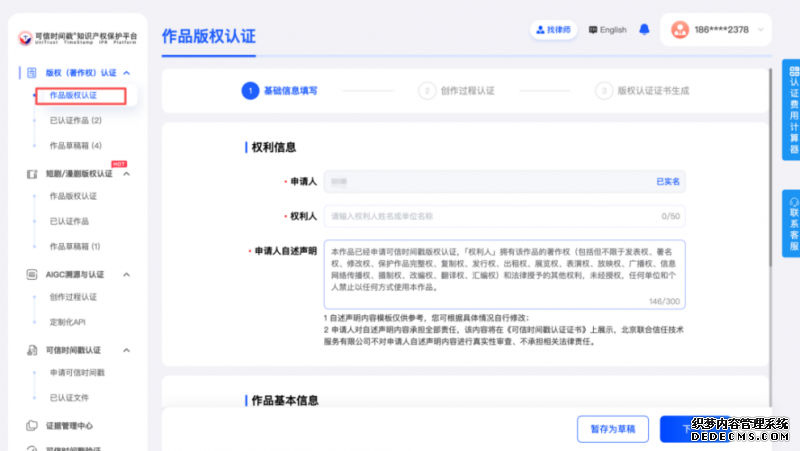This screenshot has height=451, width=800.
Task: Click the user avatar icon
Action: click(x=680, y=30)
